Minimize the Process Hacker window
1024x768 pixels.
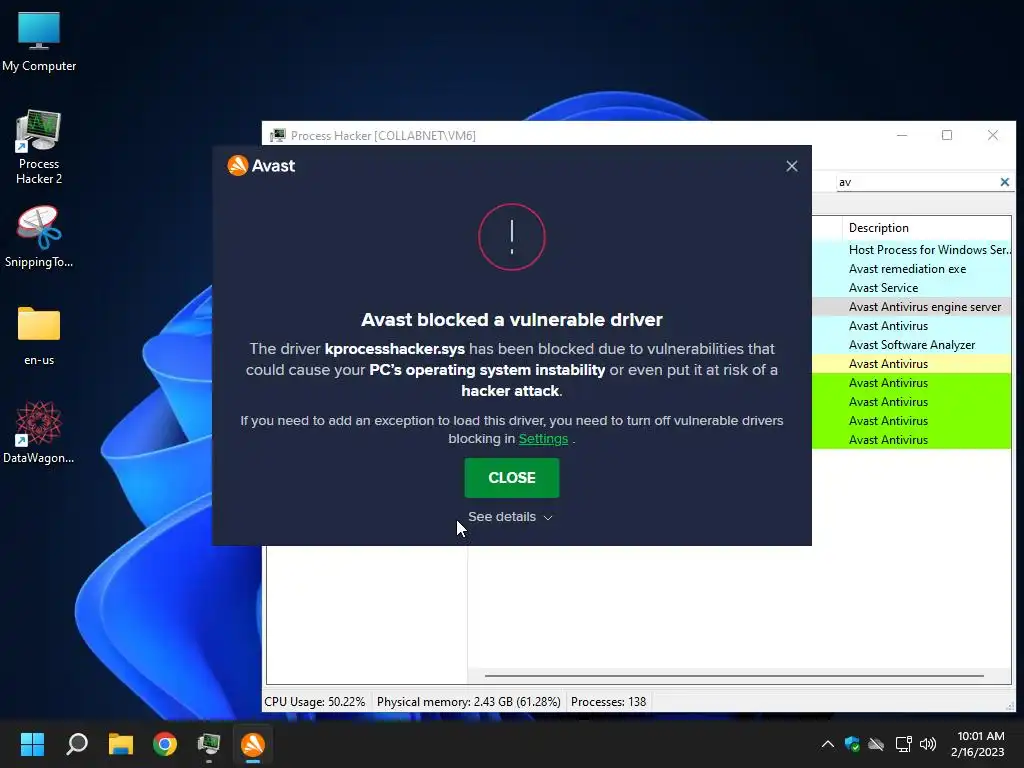pyautogui.click(x=902, y=135)
